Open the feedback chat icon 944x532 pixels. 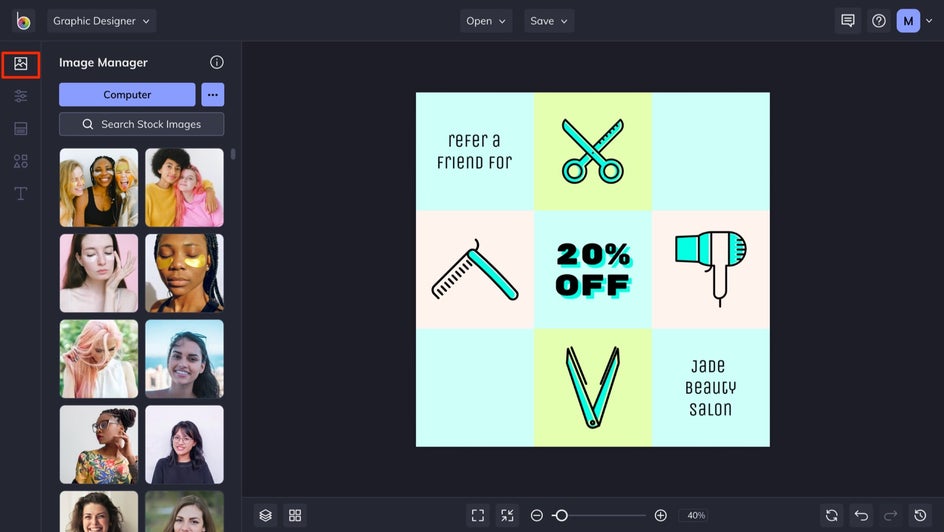848,21
